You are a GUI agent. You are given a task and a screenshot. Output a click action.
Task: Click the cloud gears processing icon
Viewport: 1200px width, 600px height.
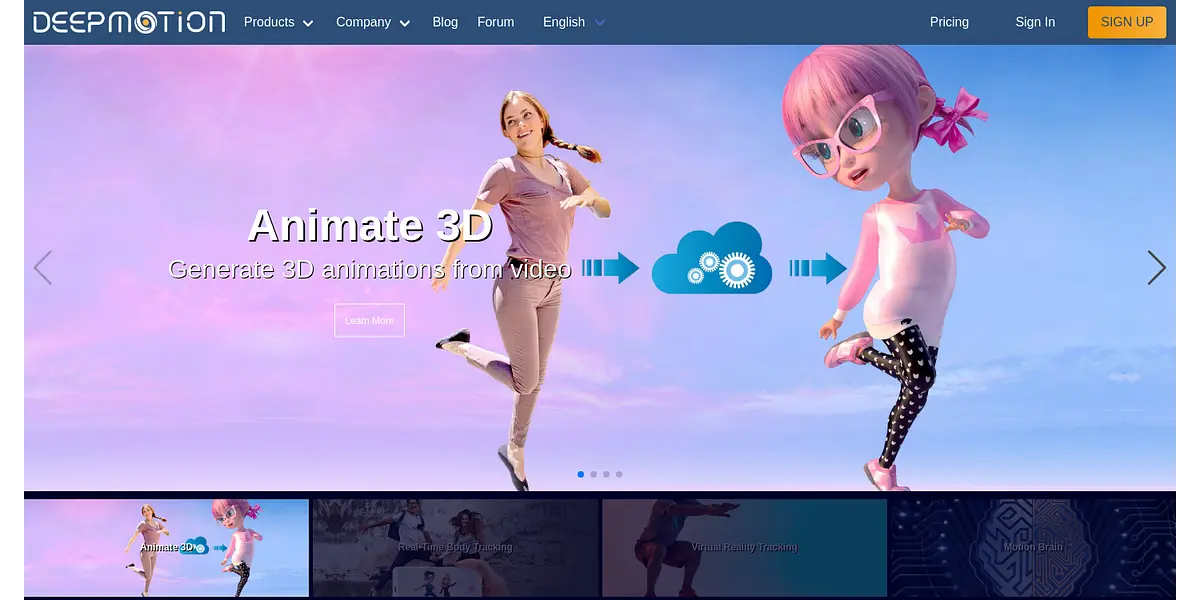click(x=712, y=259)
